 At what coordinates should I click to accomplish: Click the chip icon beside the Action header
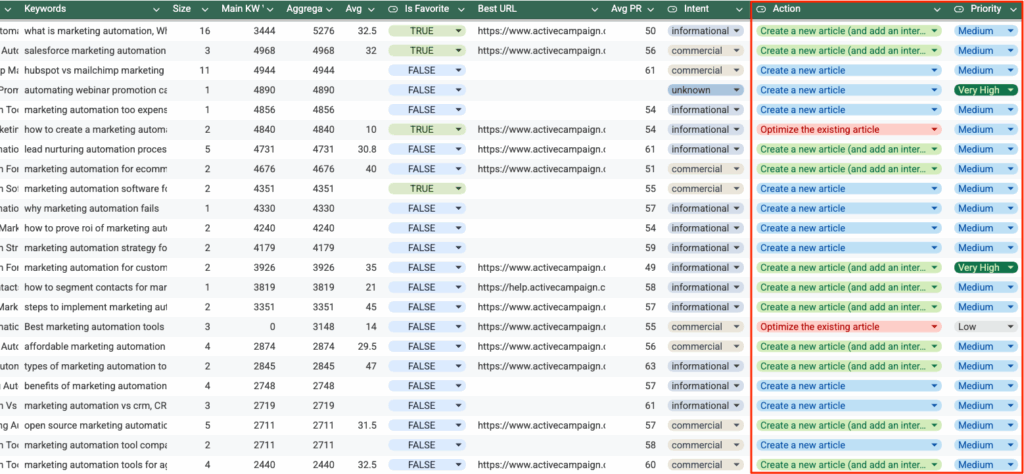click(762, 8)
